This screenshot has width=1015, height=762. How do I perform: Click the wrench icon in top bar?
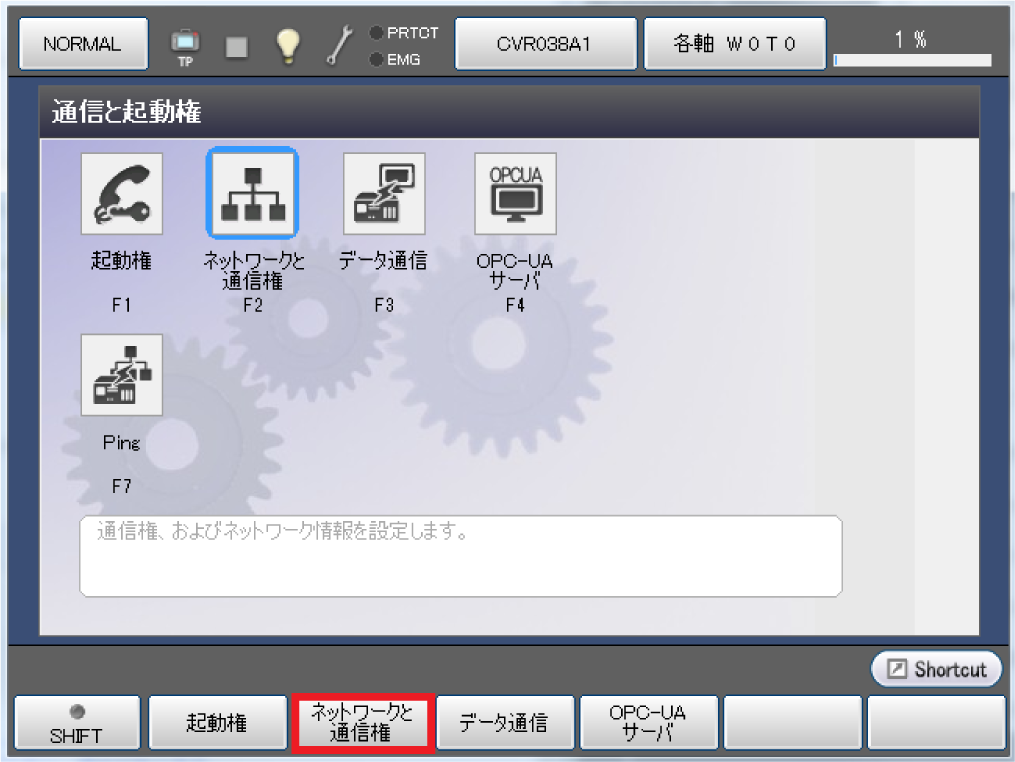(342, 45)
